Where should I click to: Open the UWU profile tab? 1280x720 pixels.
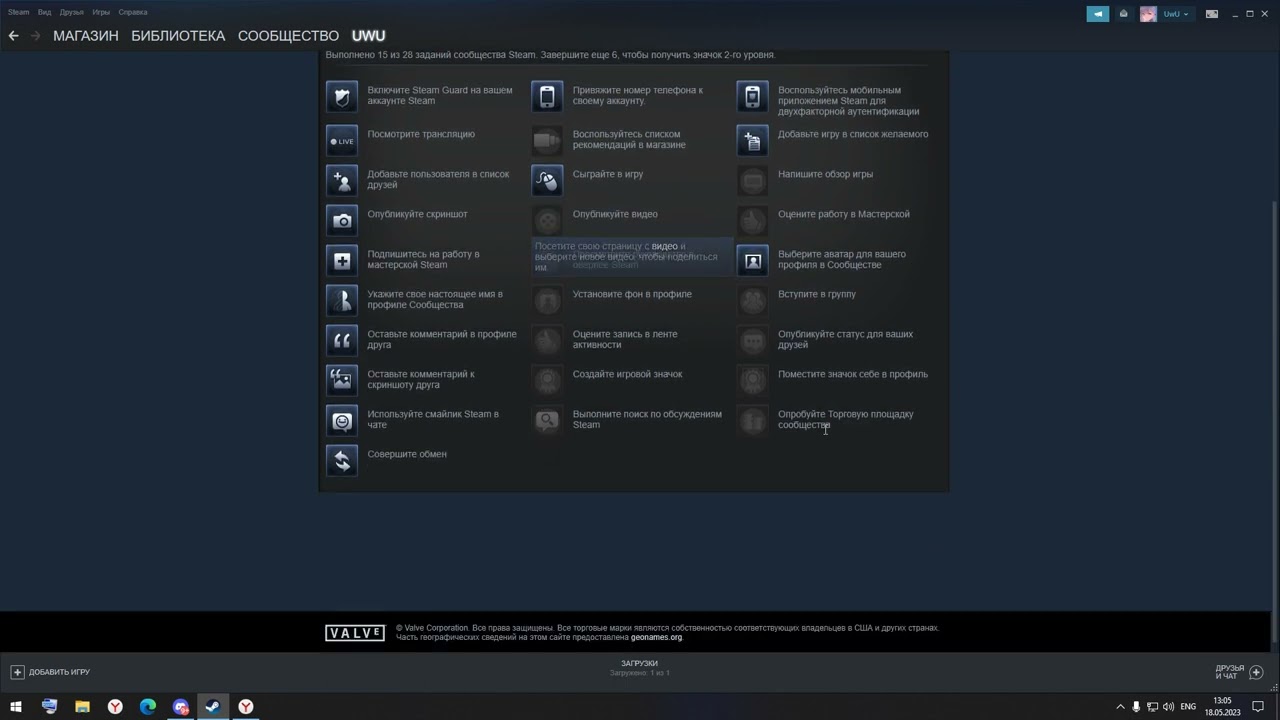(x=368, y=36)
